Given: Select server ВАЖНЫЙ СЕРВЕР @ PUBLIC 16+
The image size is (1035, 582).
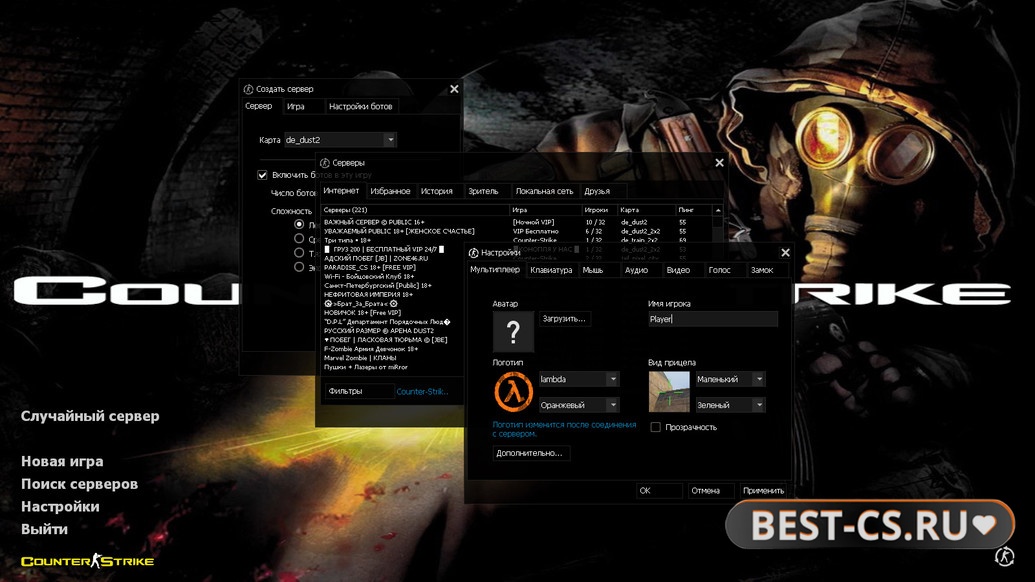Looking at the screenshot, I should click(x=517, y=222).
